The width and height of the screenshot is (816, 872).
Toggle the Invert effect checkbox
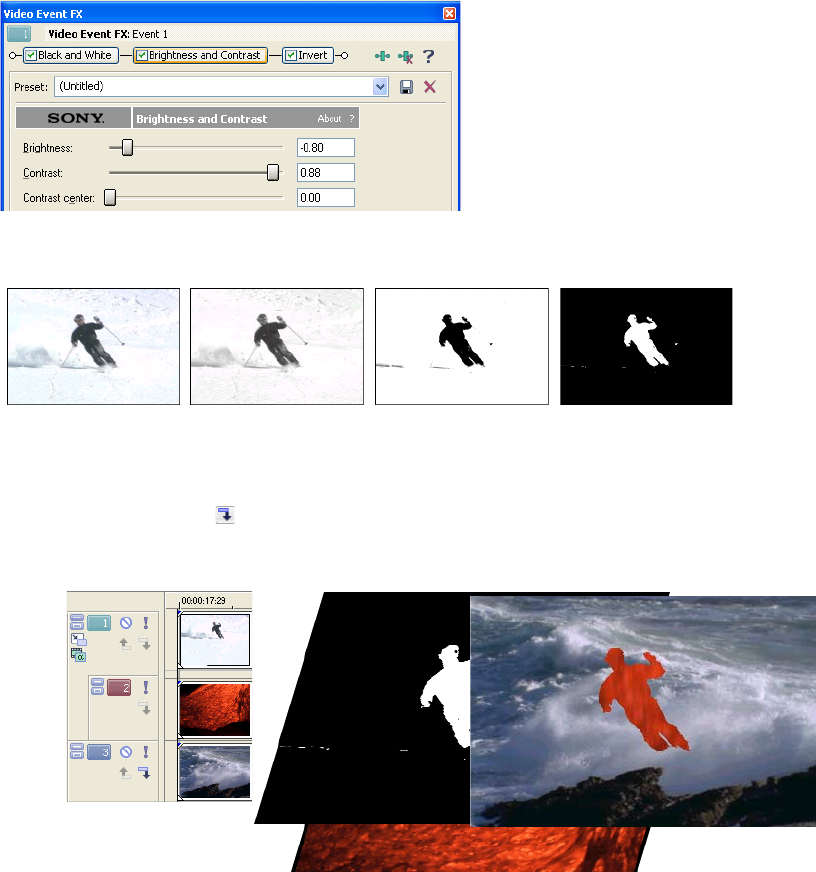tap(291, 56)
